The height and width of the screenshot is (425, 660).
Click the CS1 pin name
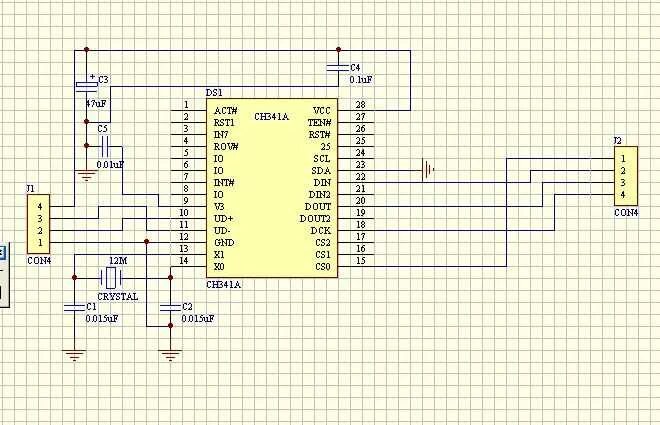pyautogui.click(x=323, y=255)
